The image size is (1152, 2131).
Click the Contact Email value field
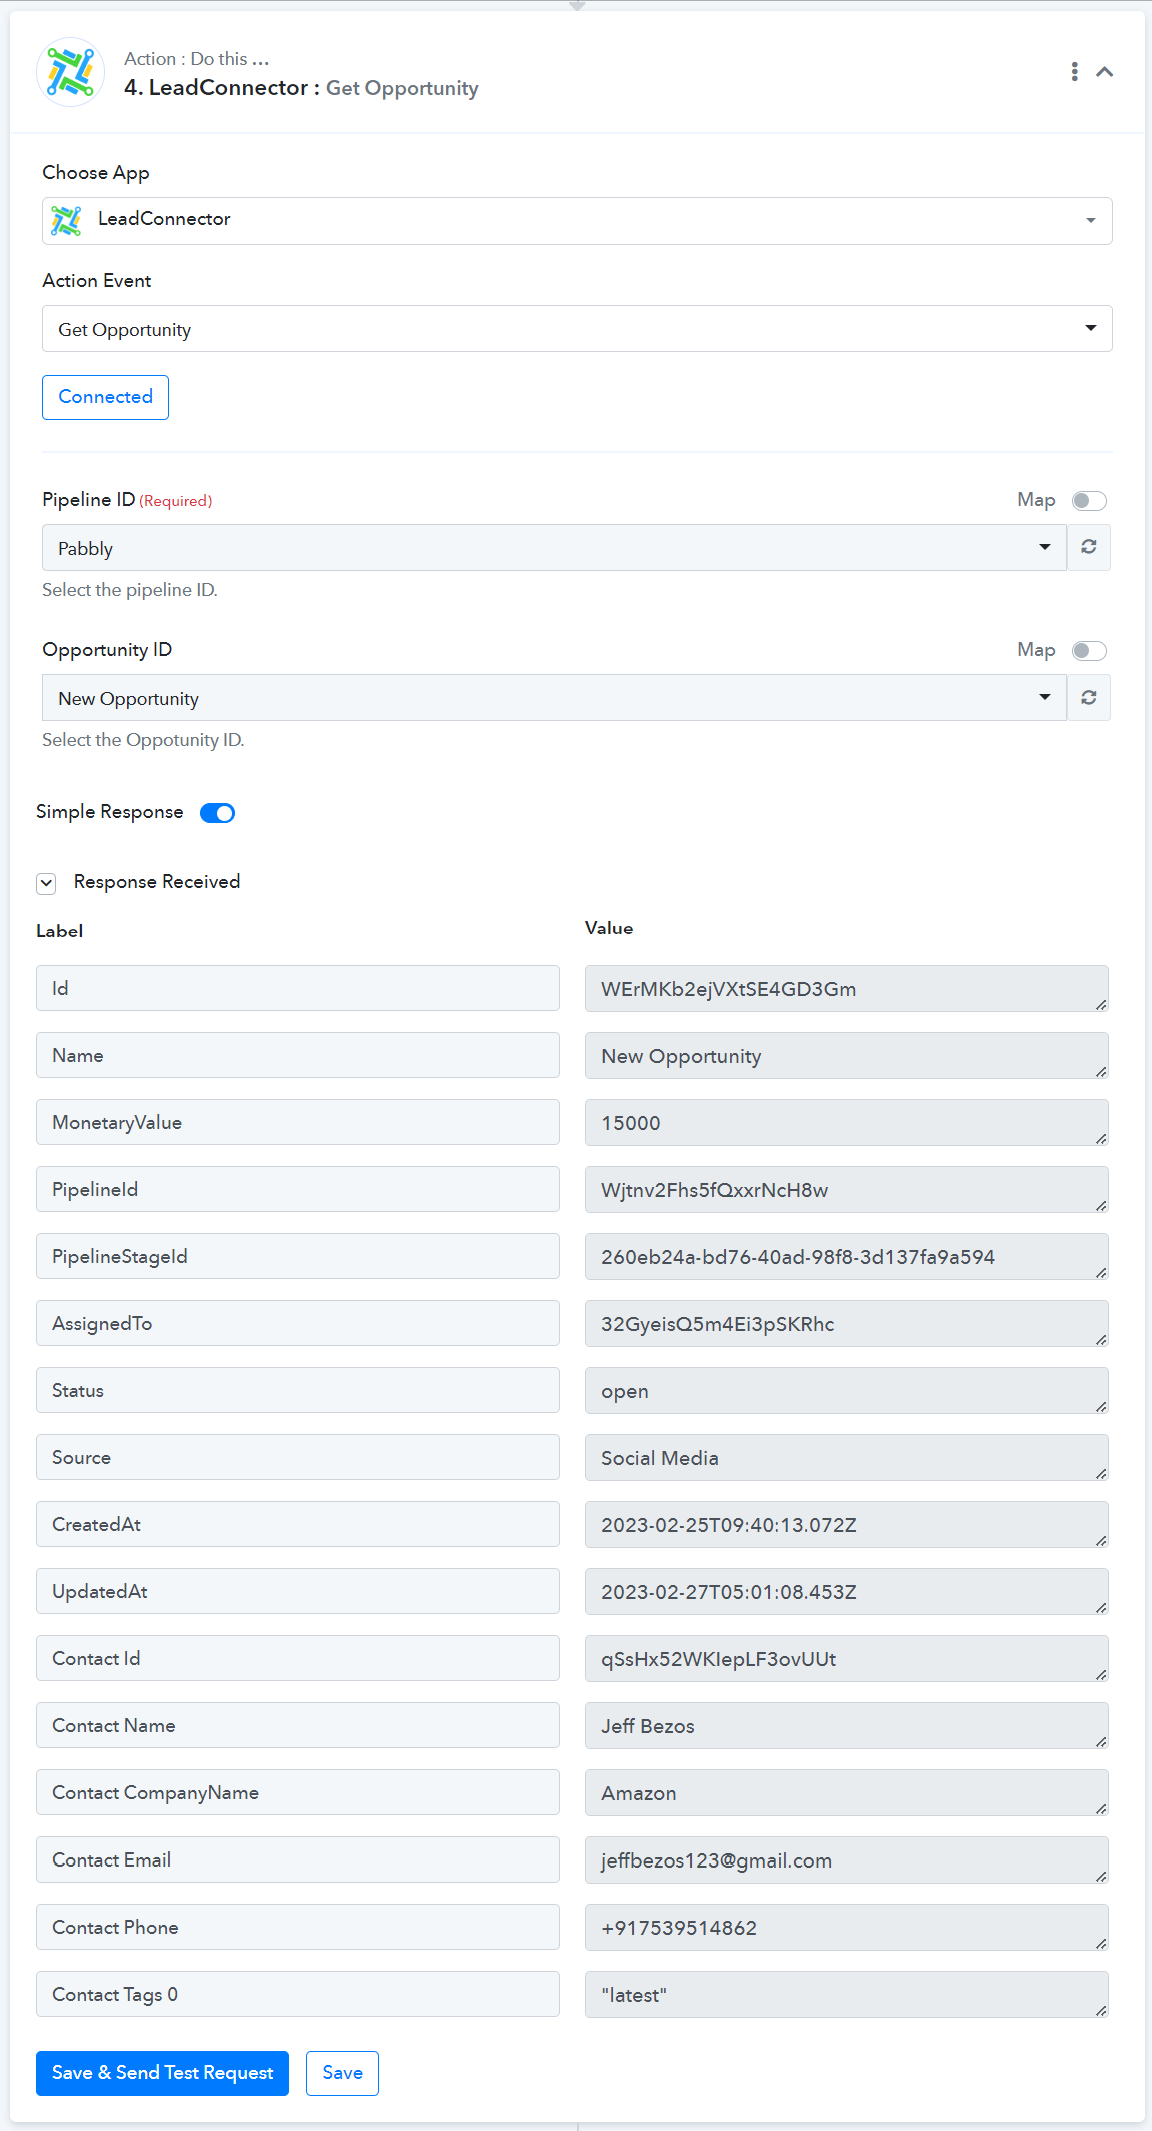pos(846,1860)
